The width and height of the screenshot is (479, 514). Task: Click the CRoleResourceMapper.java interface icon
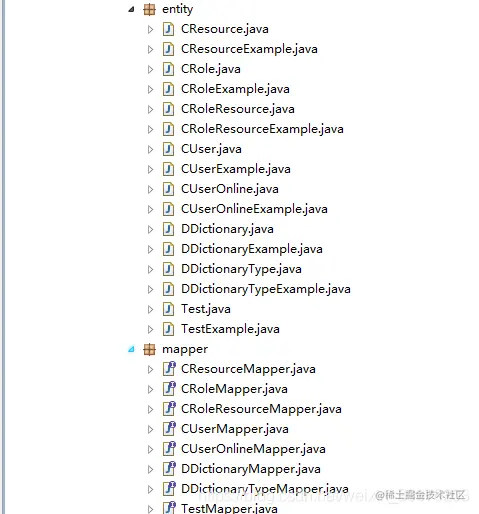169,409
